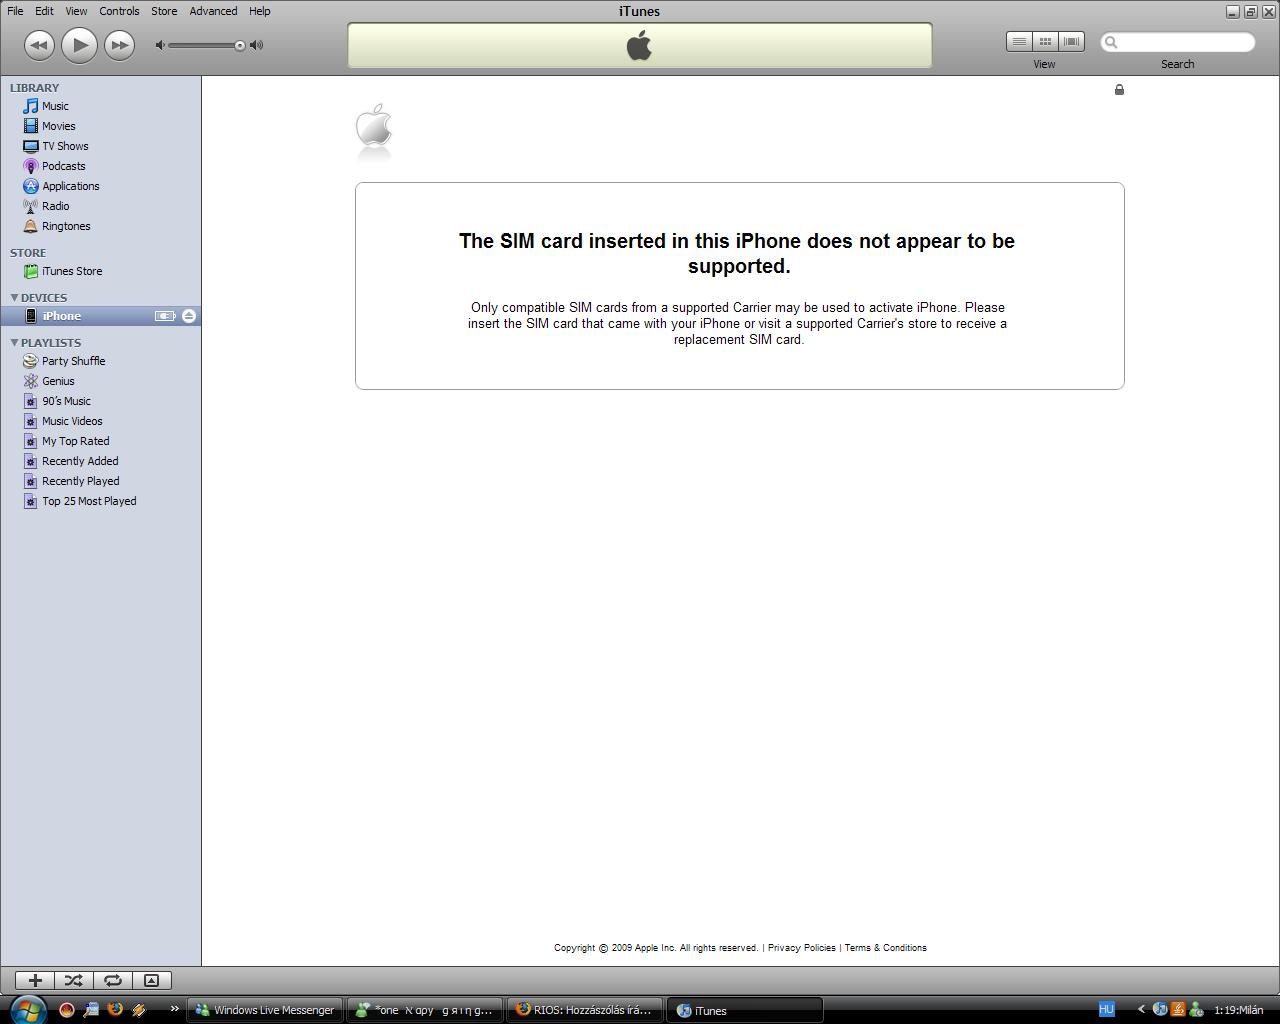The height and width of the screenshot is (1024, 1280).
Task: Collapse the Devices section triangle
Action: (14, 298)
